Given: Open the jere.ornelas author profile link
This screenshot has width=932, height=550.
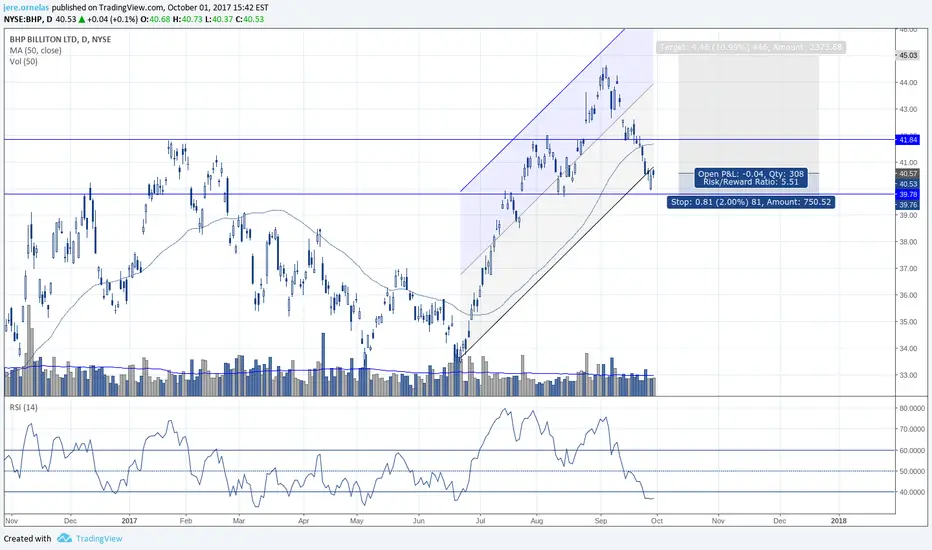Looking at the screenshot, I should tap(27, 8).
